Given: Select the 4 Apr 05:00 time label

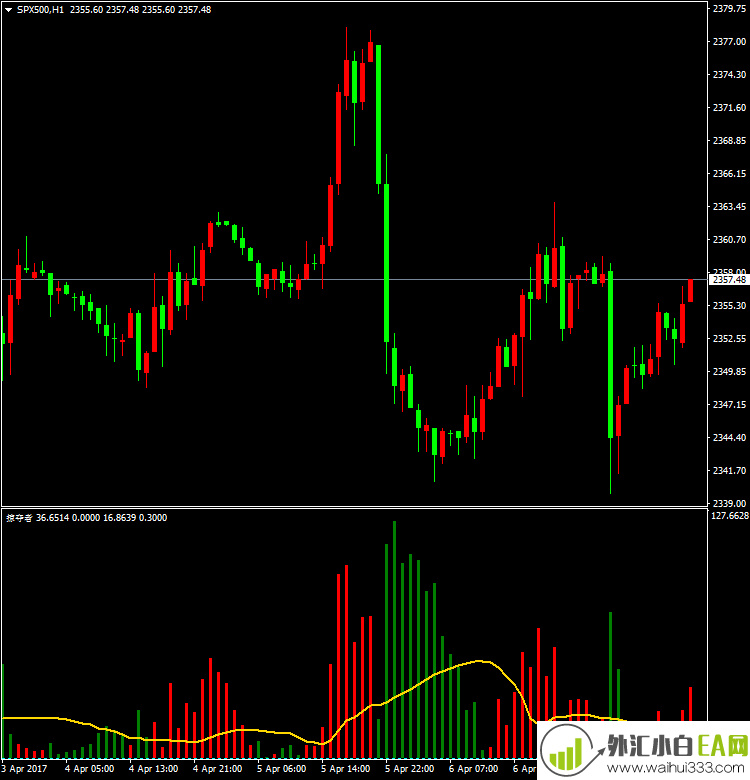Looking at the screenshot, I should click(x=89, y=769).
